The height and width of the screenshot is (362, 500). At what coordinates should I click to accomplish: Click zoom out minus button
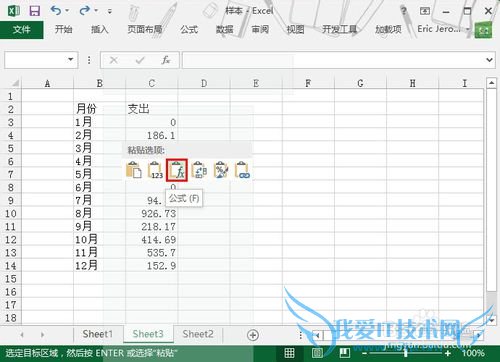[365, 353]
